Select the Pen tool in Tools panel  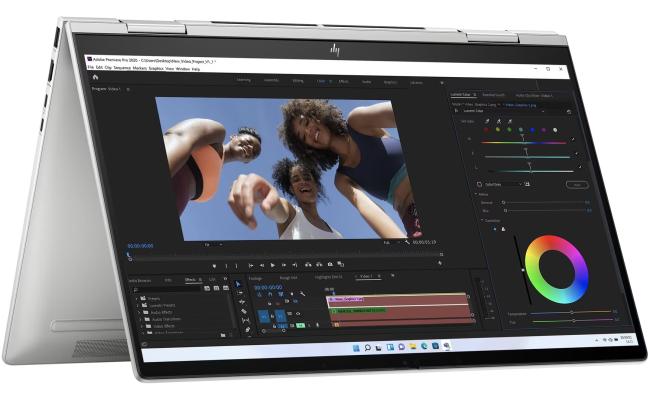pyautogui.click(x=247, y=330)
